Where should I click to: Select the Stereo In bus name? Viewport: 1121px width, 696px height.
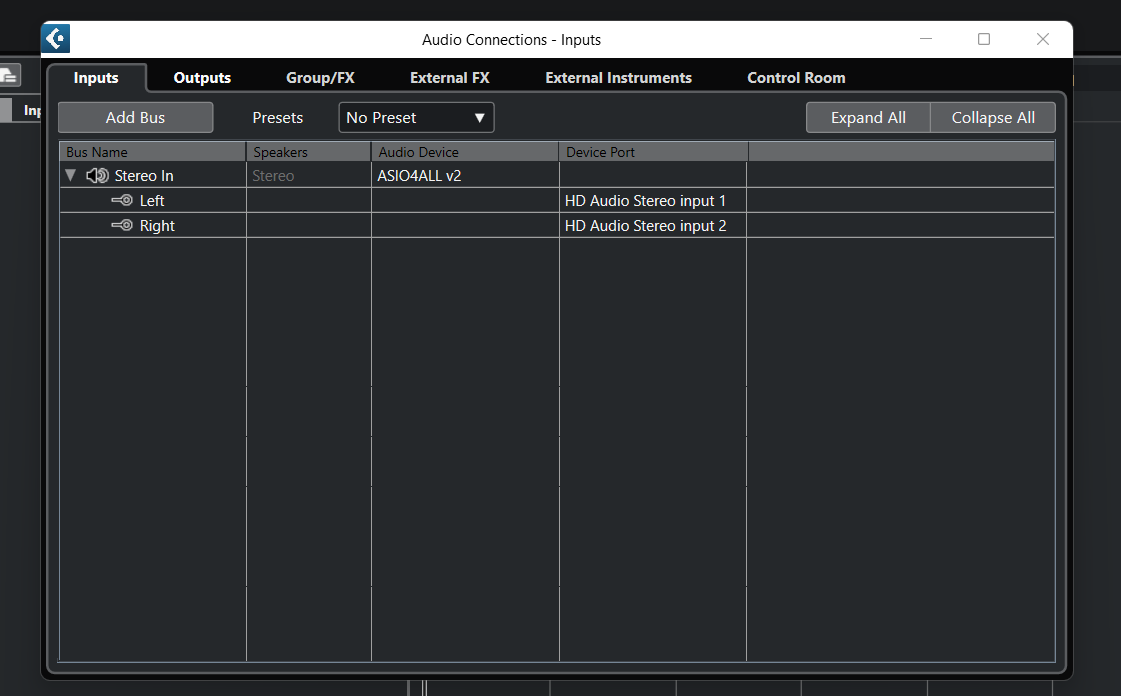pos(144,175)
